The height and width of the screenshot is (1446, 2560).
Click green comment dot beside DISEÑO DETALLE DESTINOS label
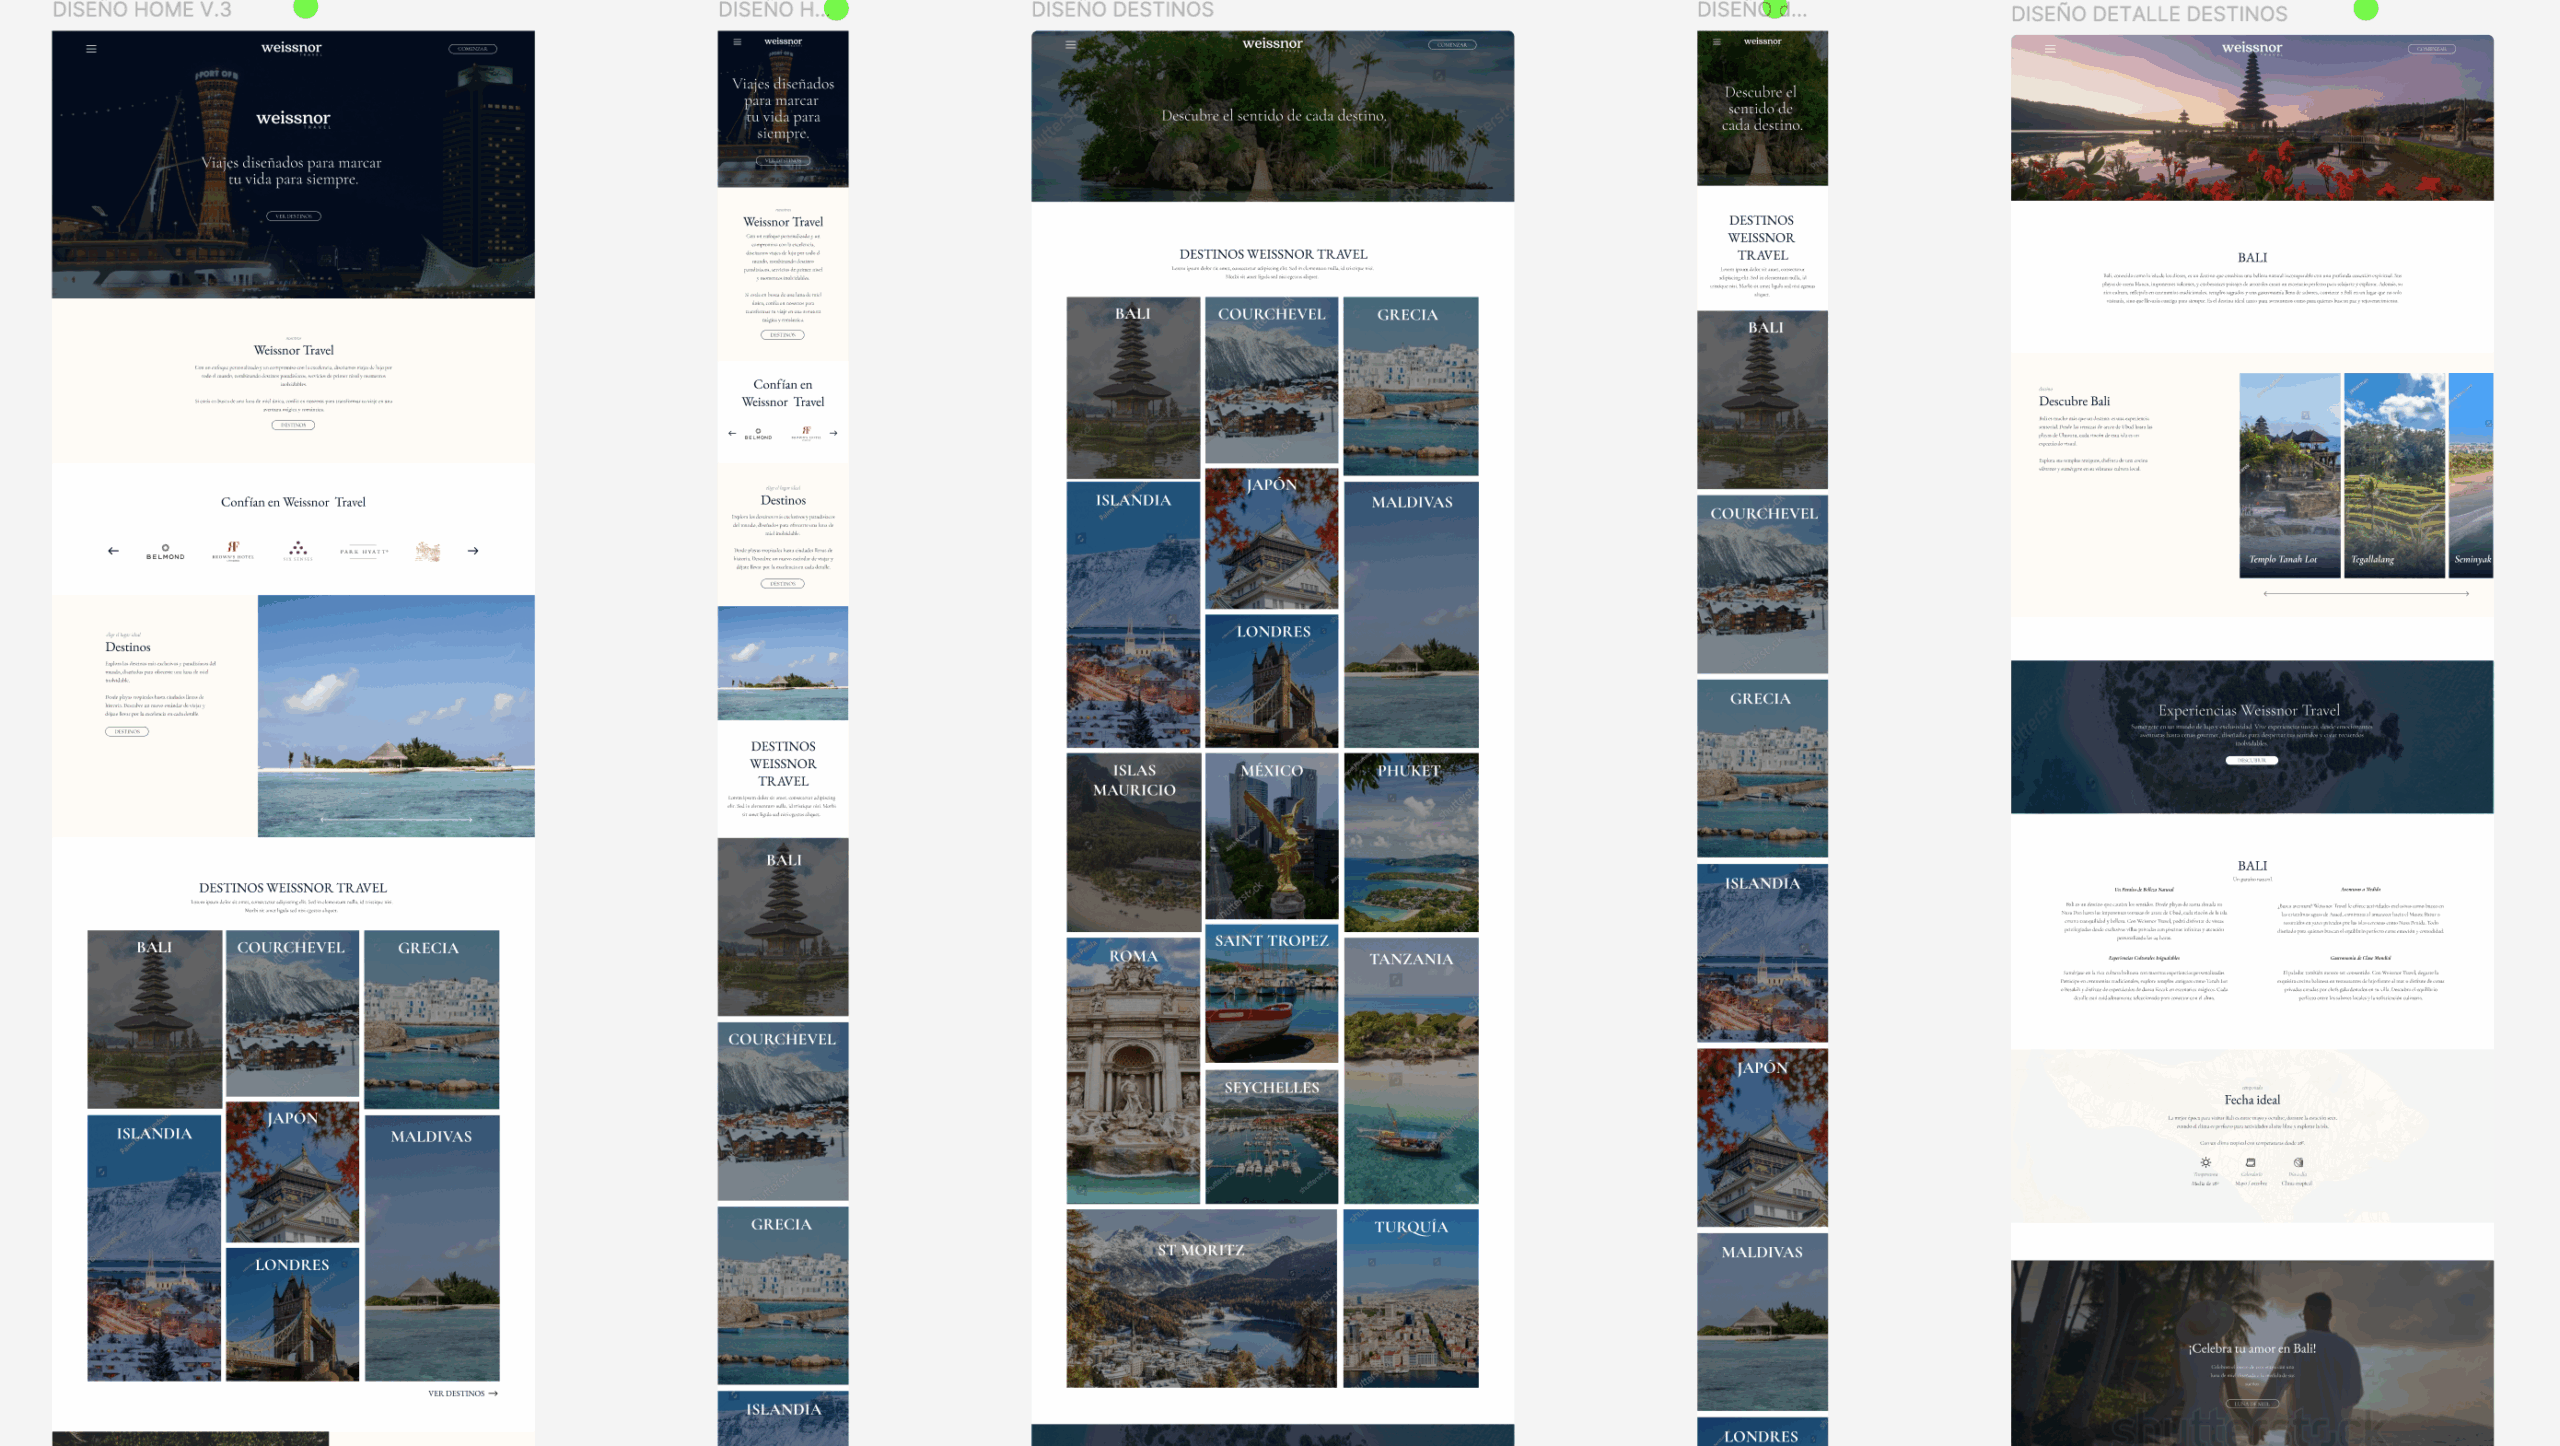point(2365,10)
